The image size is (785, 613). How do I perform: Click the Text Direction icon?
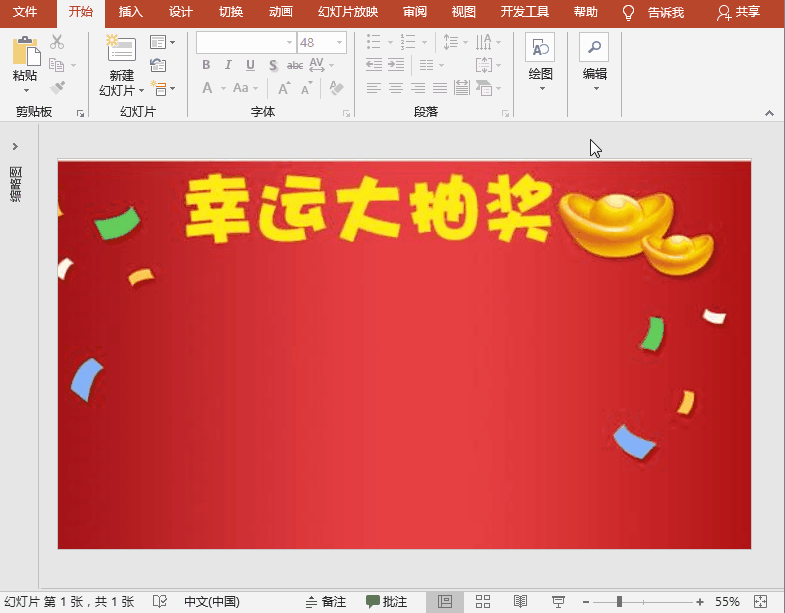click(484, 42)
